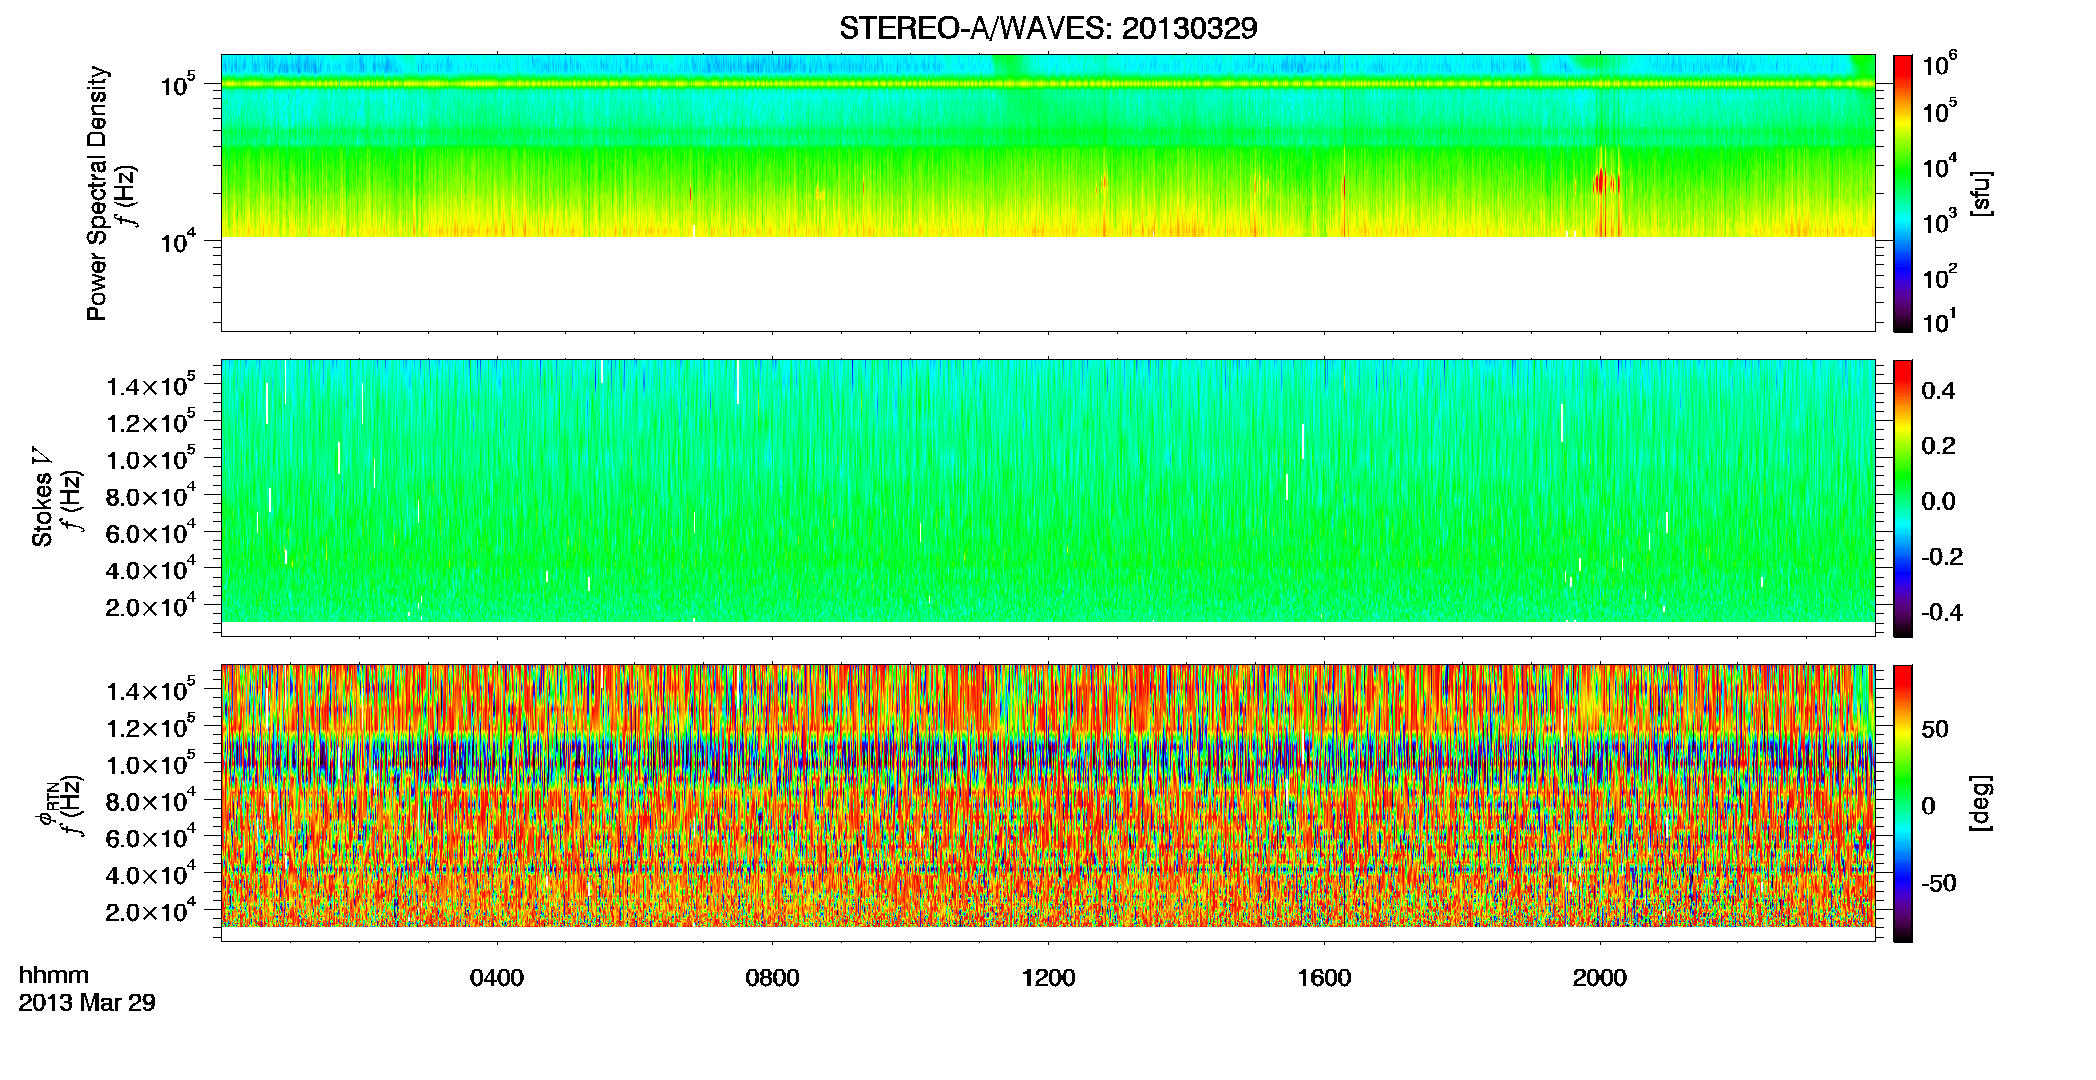Click the 2013 Mar 29 date label

pyautogui.click(x=87, y=1002)
